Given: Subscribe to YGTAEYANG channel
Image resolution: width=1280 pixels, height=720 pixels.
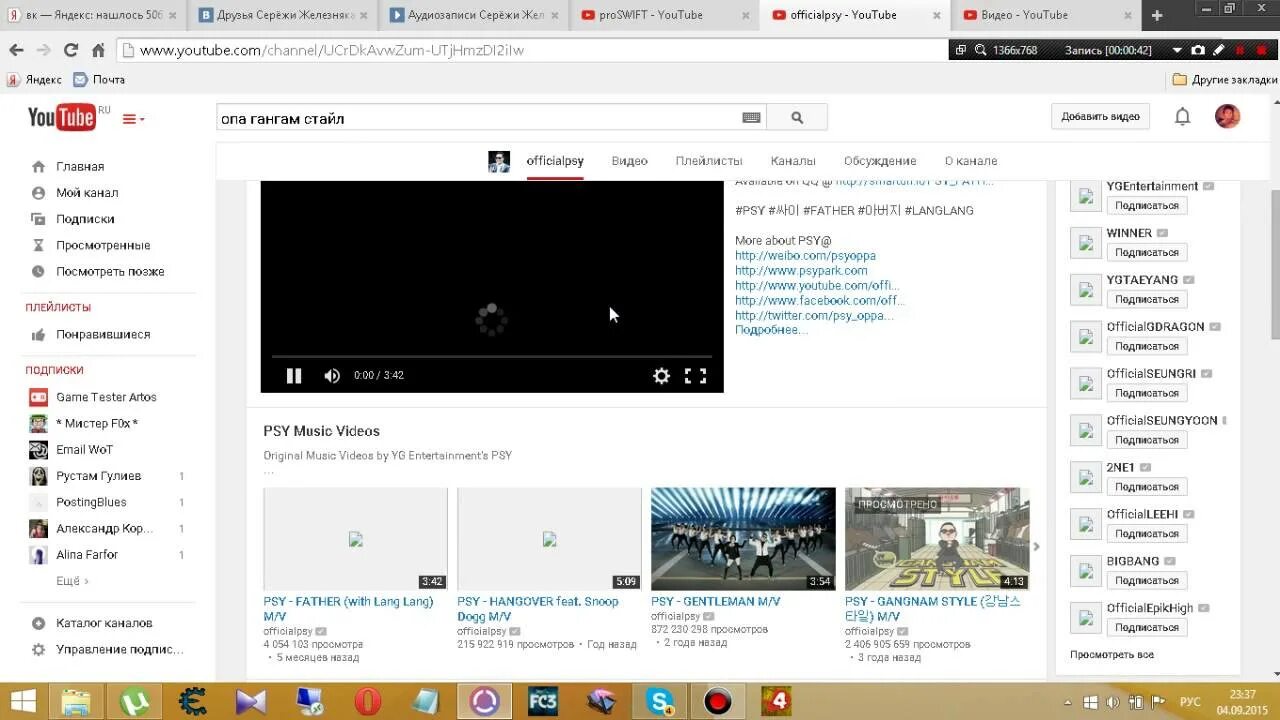Looking at the screenshot, I should [x=1147, y=299].
